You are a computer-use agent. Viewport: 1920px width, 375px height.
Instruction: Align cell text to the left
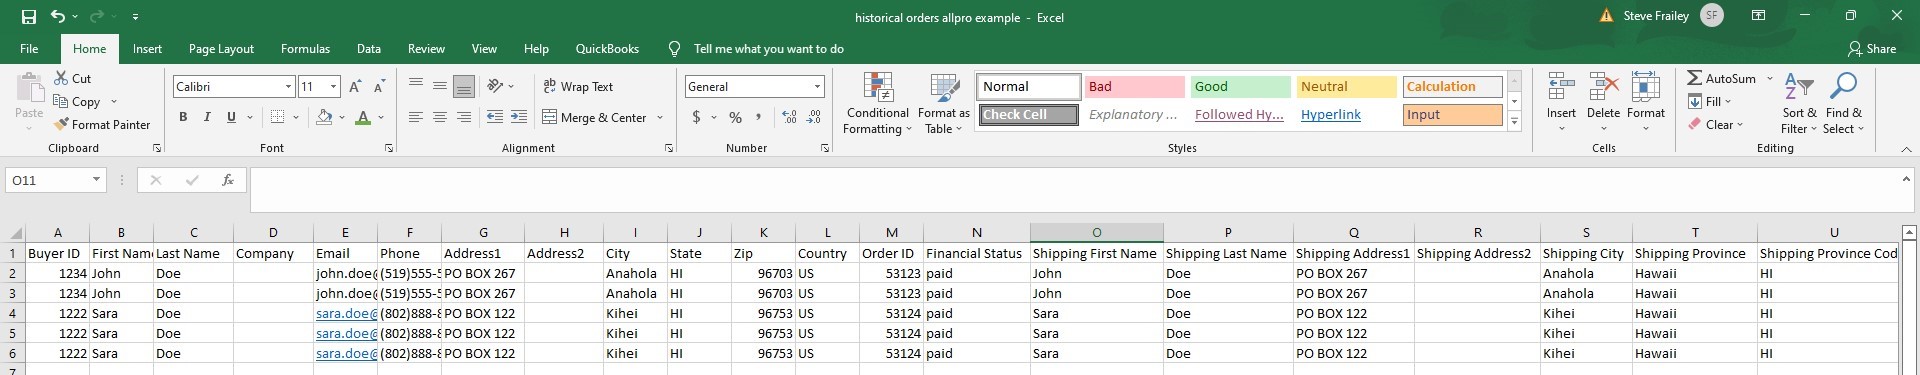tap(416, 117)
